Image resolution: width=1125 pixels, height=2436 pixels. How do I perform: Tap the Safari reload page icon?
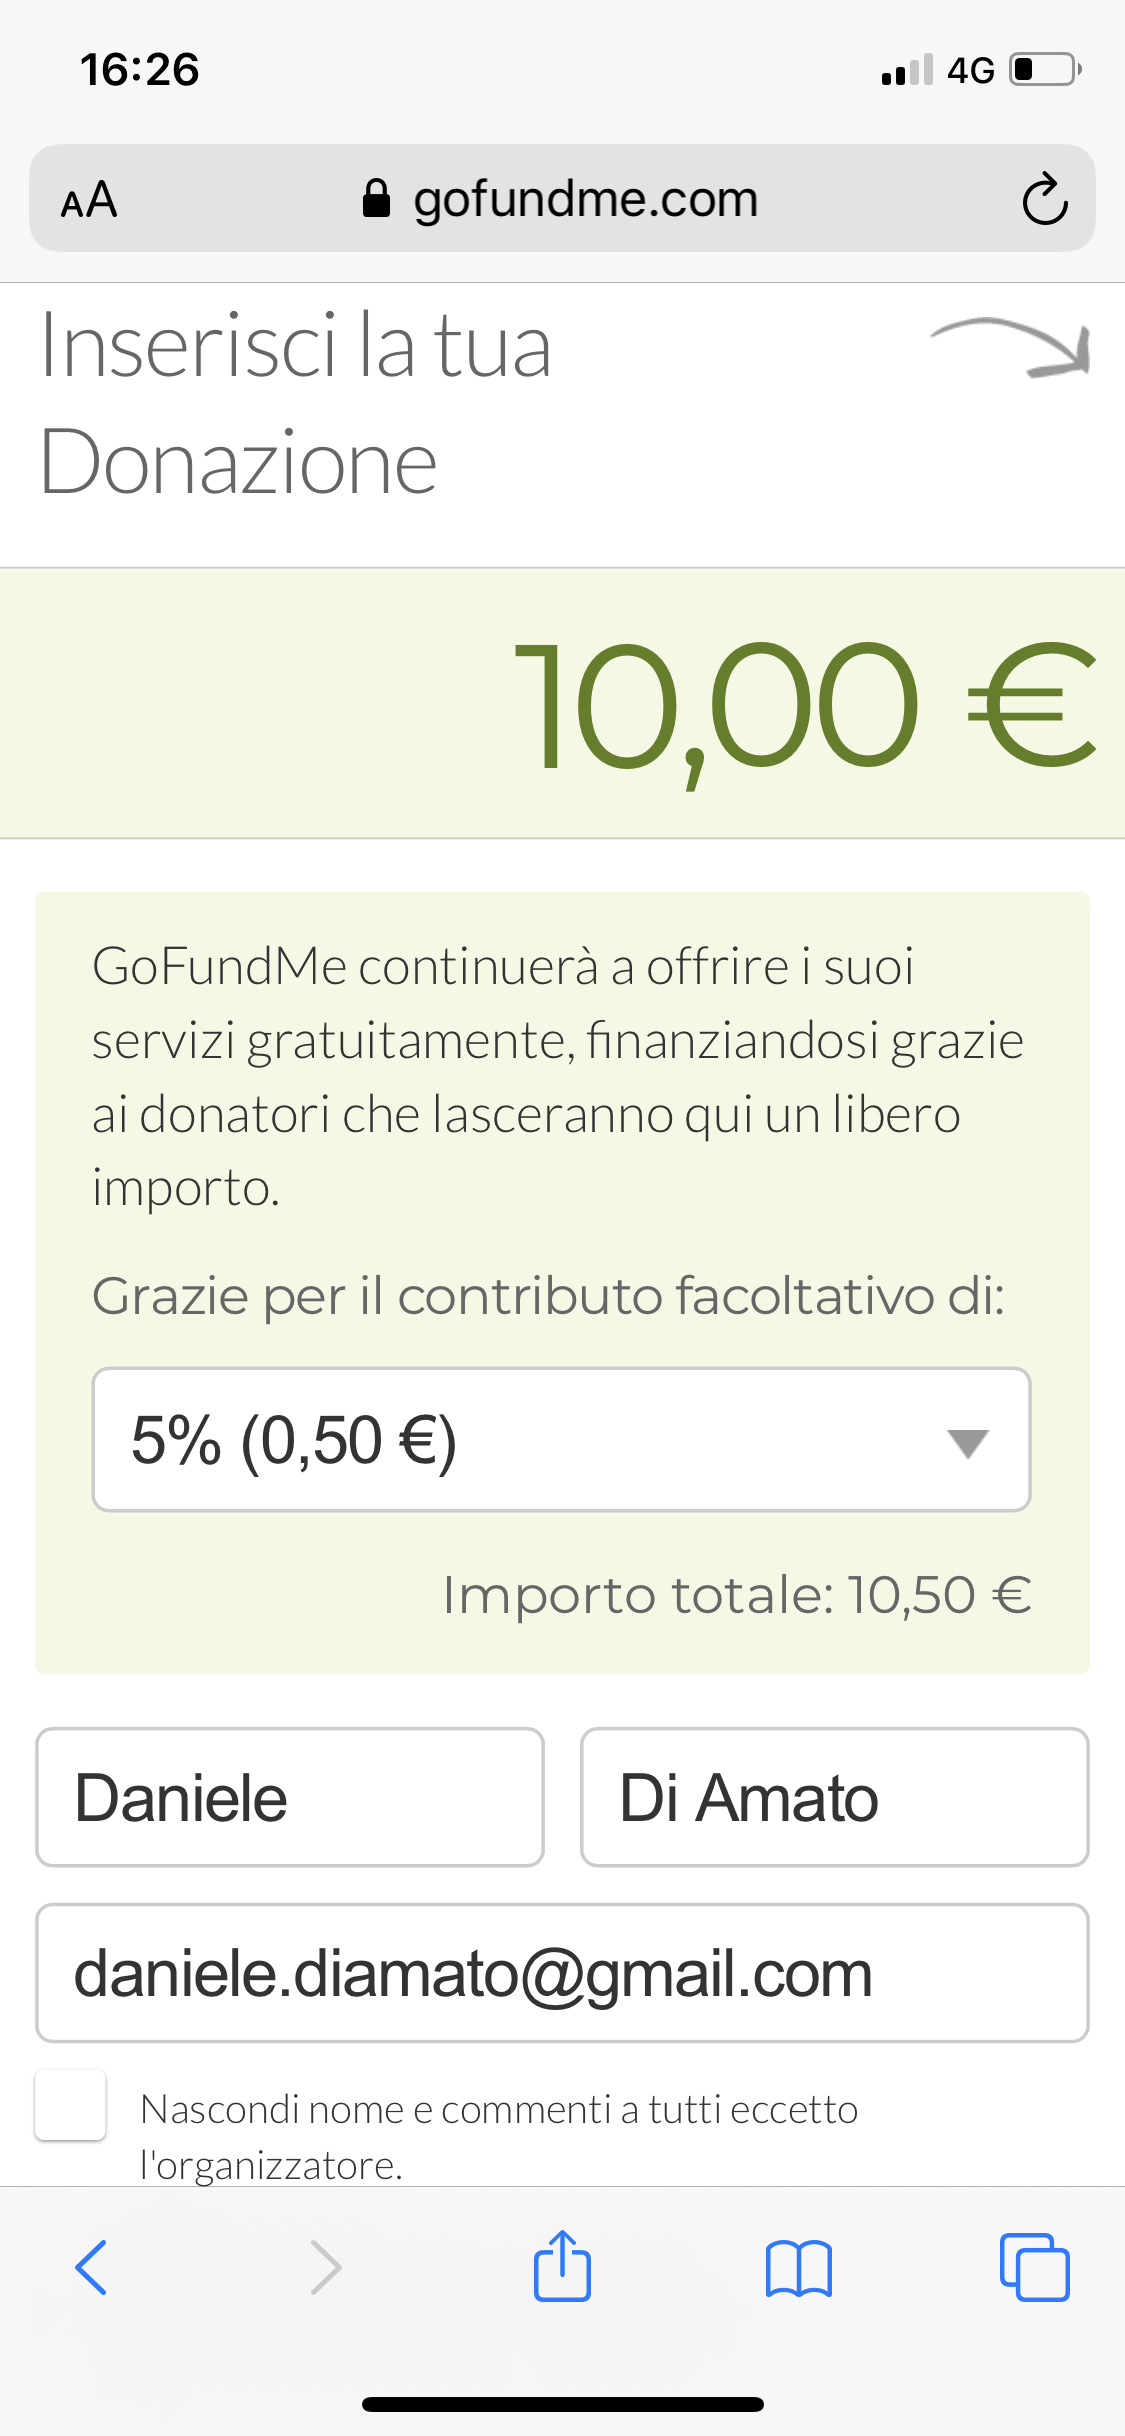(1045, 199)
